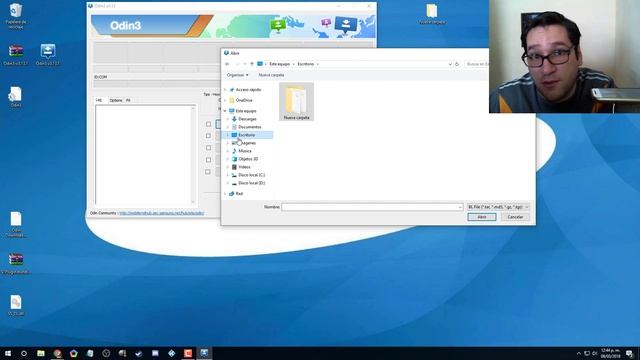Go up one folder level in dialog
Screen dimensions: 640x360
click(252, 64)
